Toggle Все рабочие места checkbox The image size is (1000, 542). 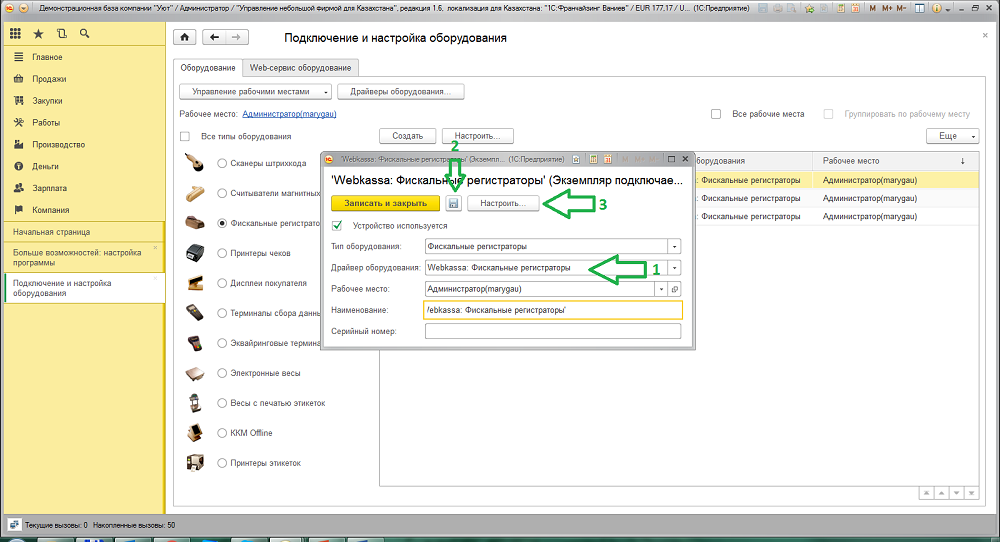coord(716,114)
